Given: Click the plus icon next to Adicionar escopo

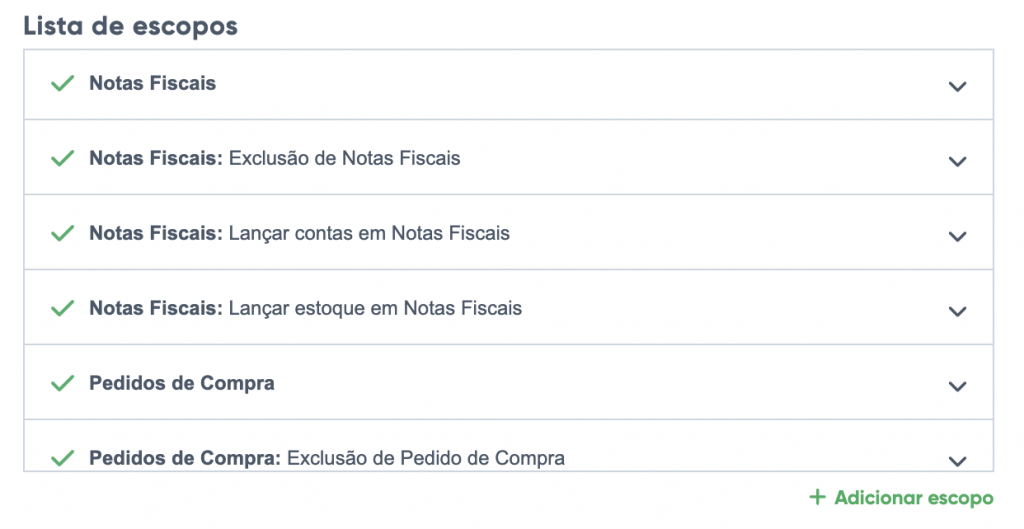Looking at the screenshot, I should tap(818, 497).
